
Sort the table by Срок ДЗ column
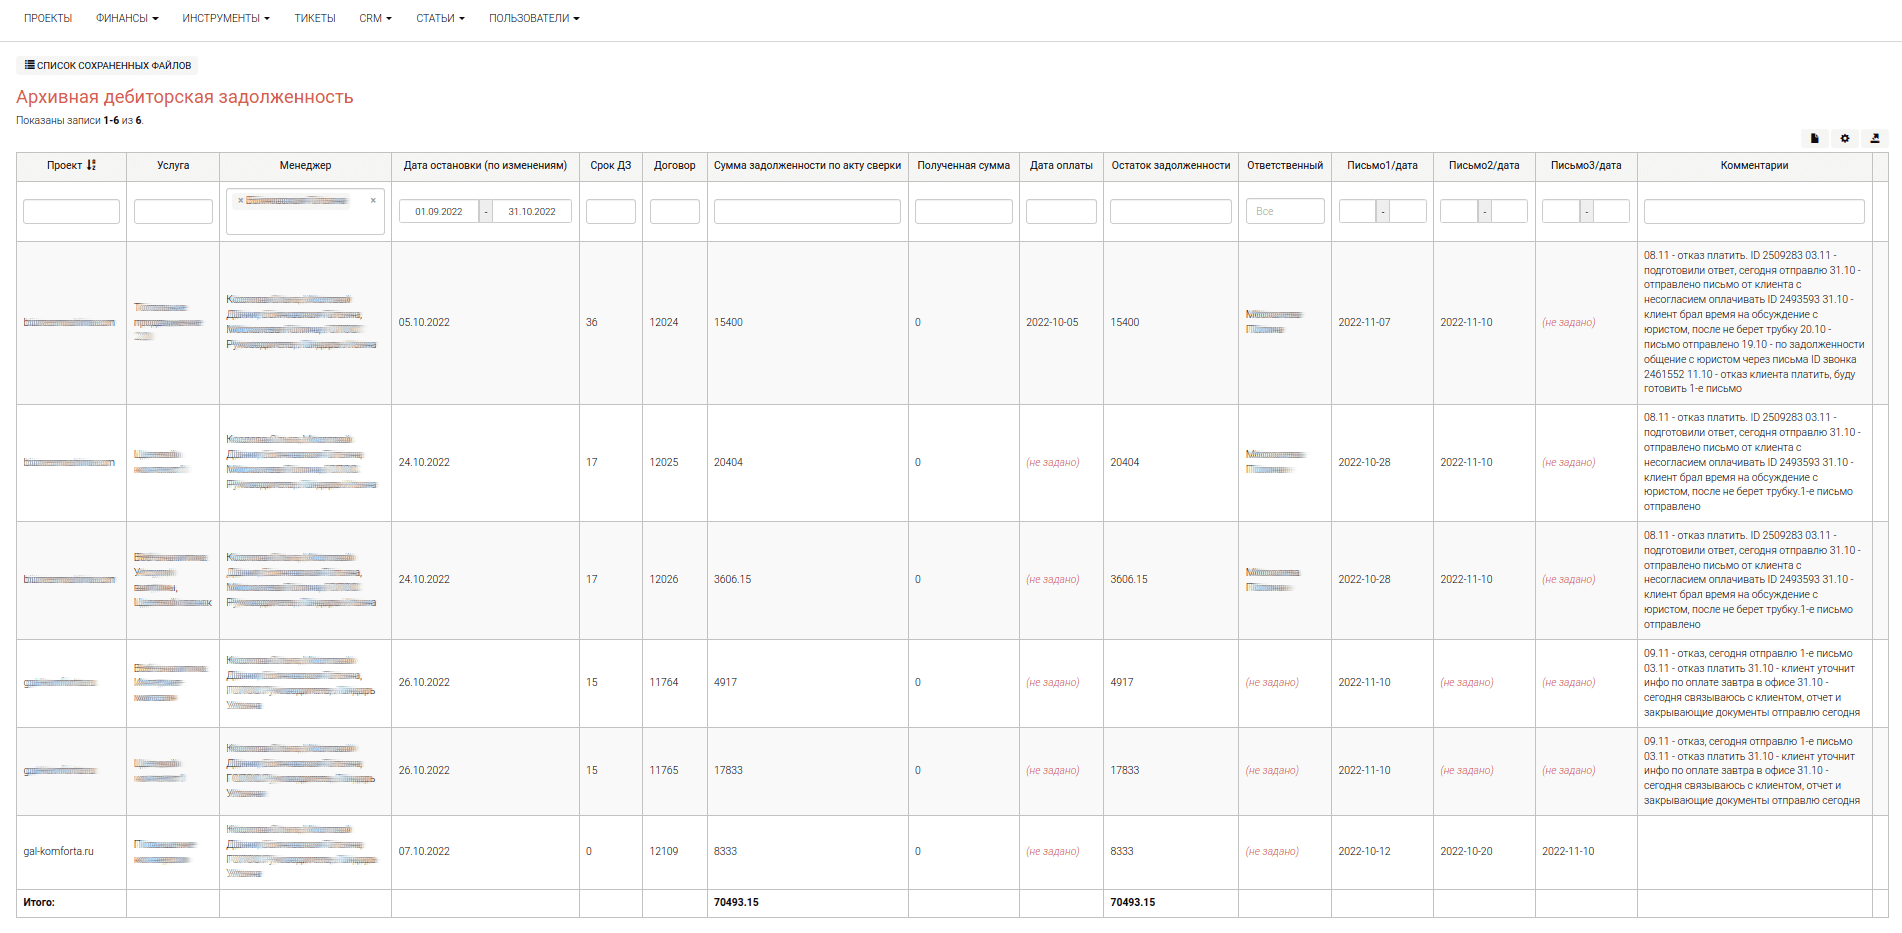click(610, 166)
